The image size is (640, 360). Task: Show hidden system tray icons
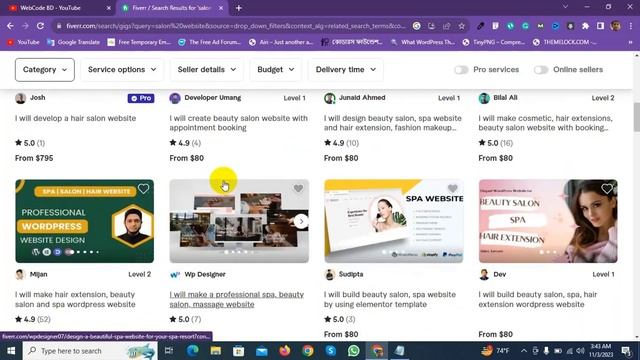coord(524,351)
